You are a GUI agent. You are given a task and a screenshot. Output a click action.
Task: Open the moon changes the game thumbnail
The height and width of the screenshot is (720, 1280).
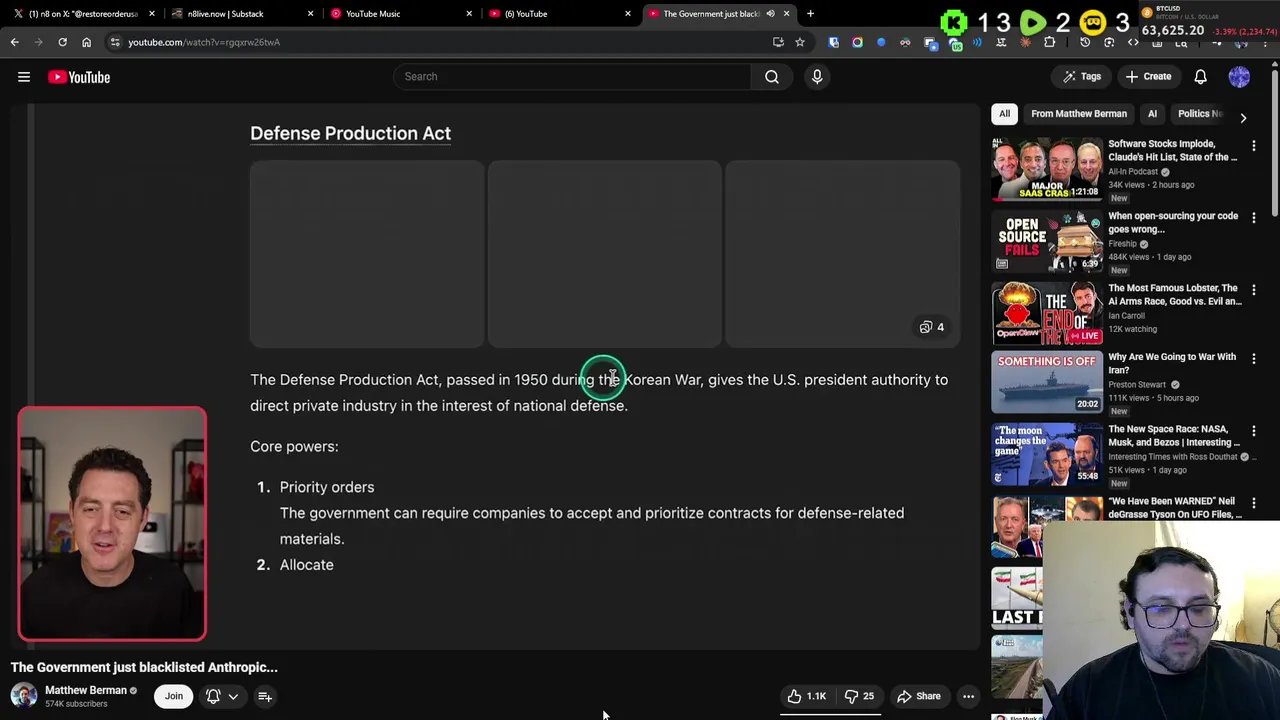1046,454
